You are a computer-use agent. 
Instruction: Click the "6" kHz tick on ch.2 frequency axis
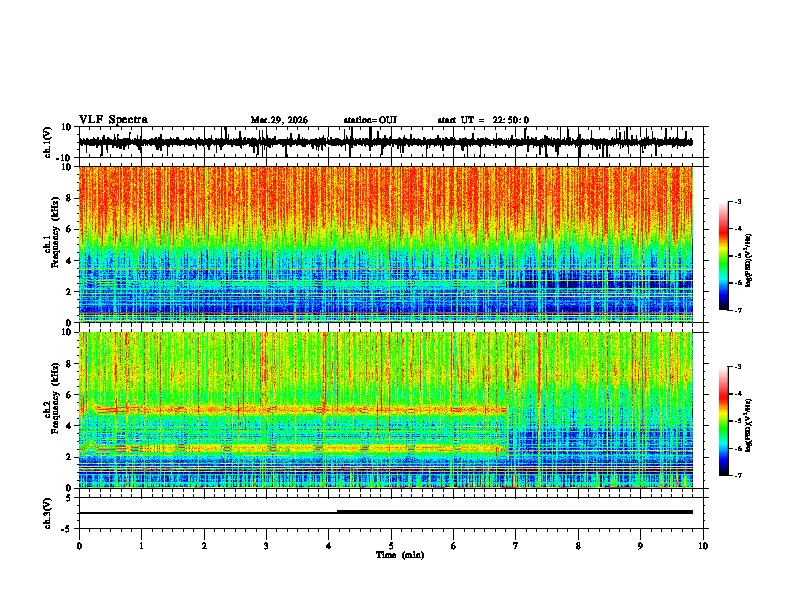(69, 394)
